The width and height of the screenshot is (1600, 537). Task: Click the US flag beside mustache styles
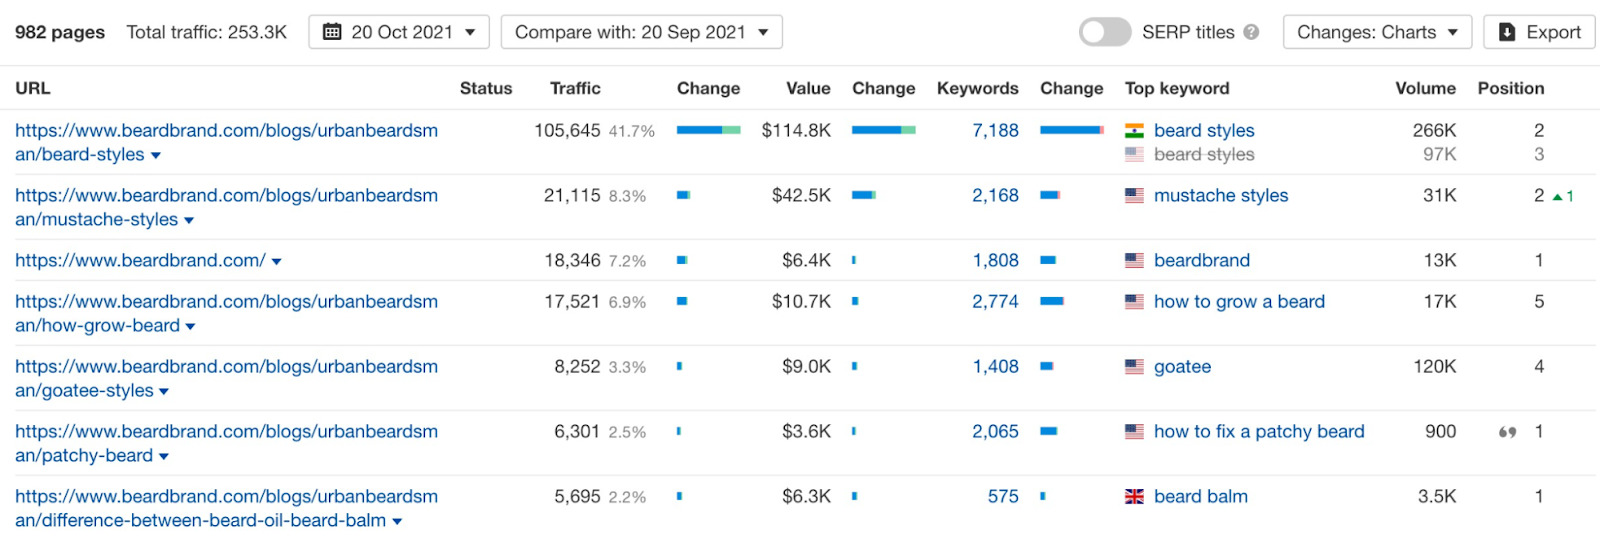point(1134,196)
